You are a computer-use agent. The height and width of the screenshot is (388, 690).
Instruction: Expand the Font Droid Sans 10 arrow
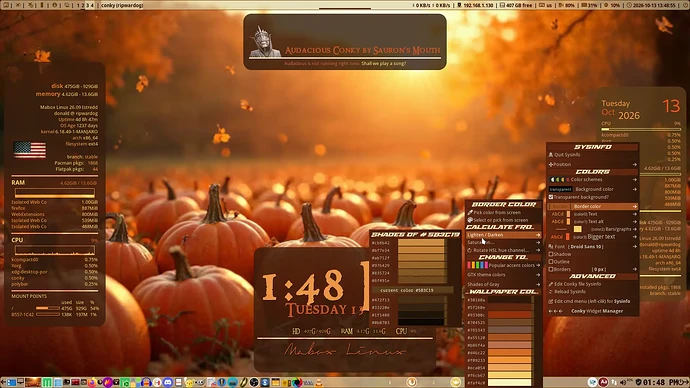tap(635, 246)
